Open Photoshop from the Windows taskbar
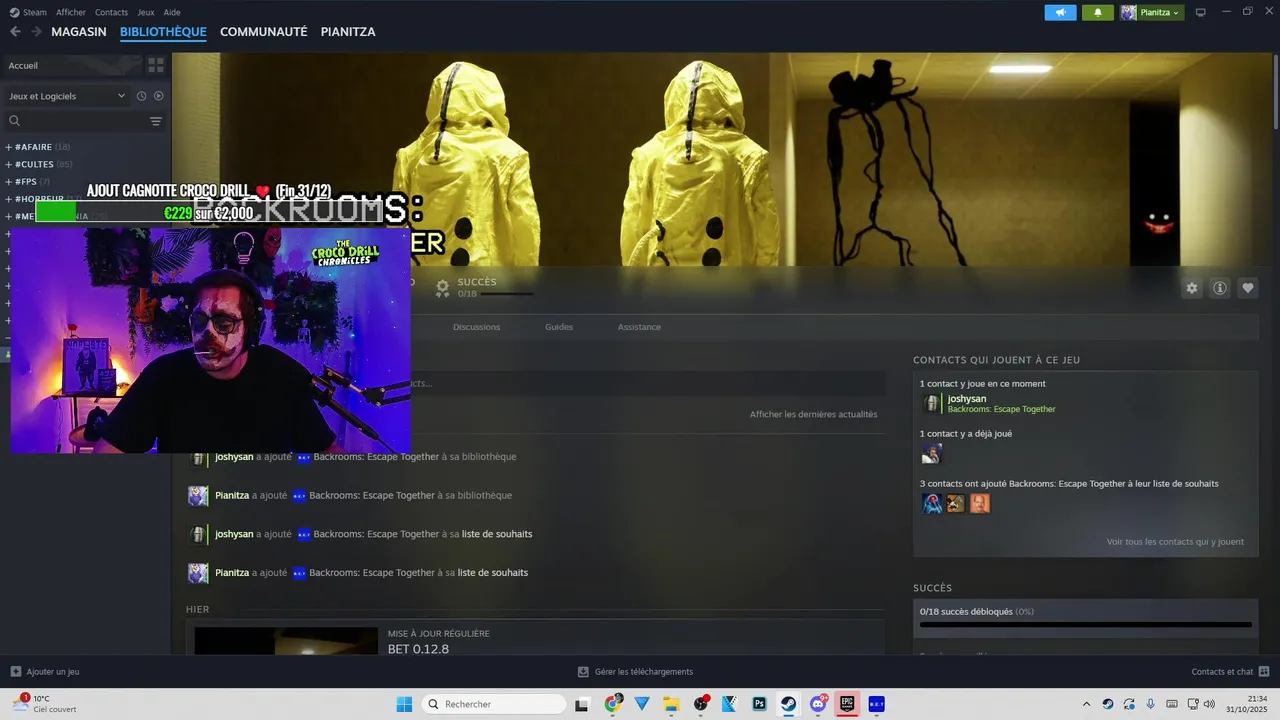 click(759, 704)
